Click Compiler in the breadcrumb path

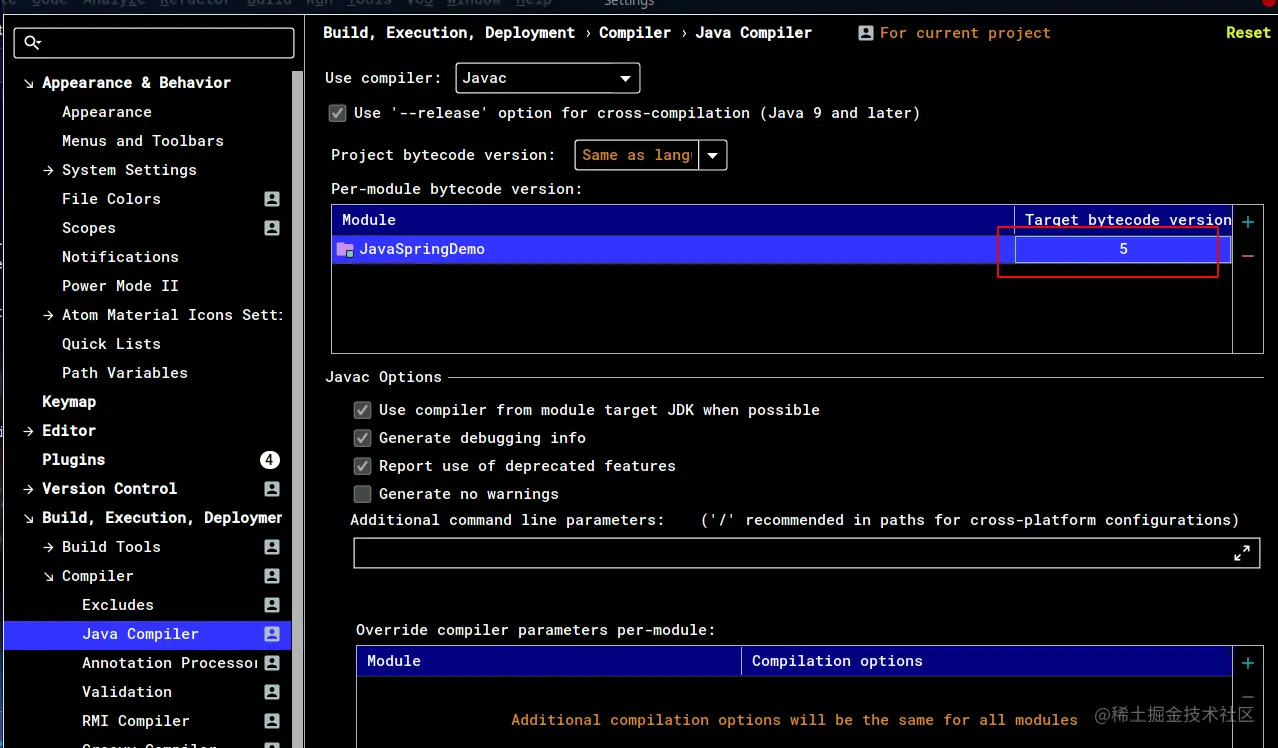coord(635,33)
